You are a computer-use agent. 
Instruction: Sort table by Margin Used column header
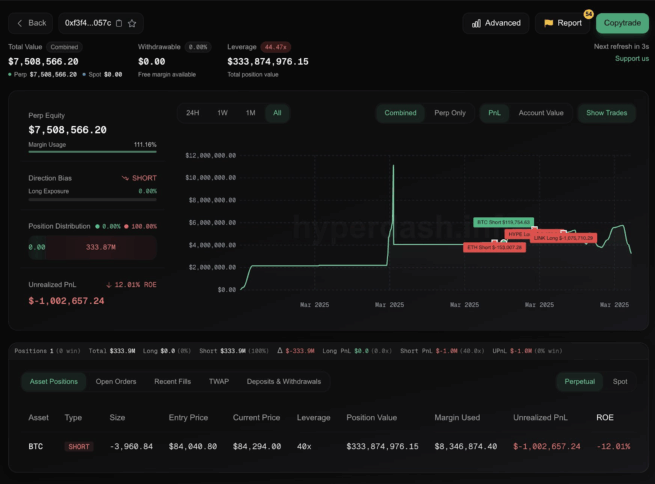pos(457,418)
